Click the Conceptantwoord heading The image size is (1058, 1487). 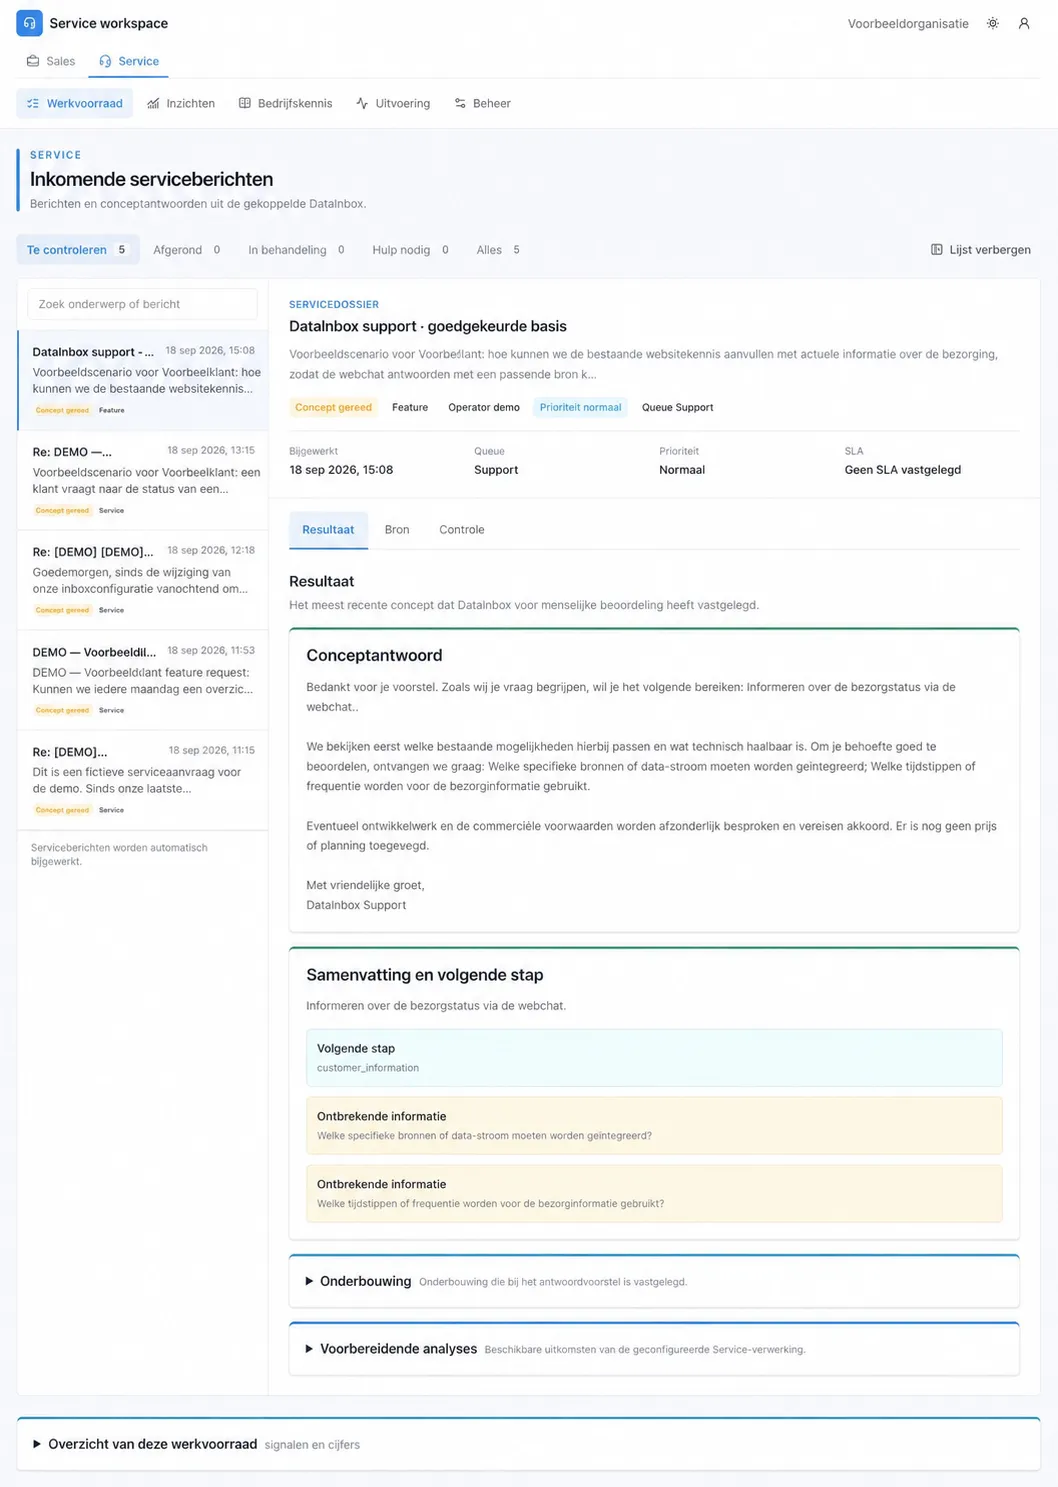click(x=374, y=655)
